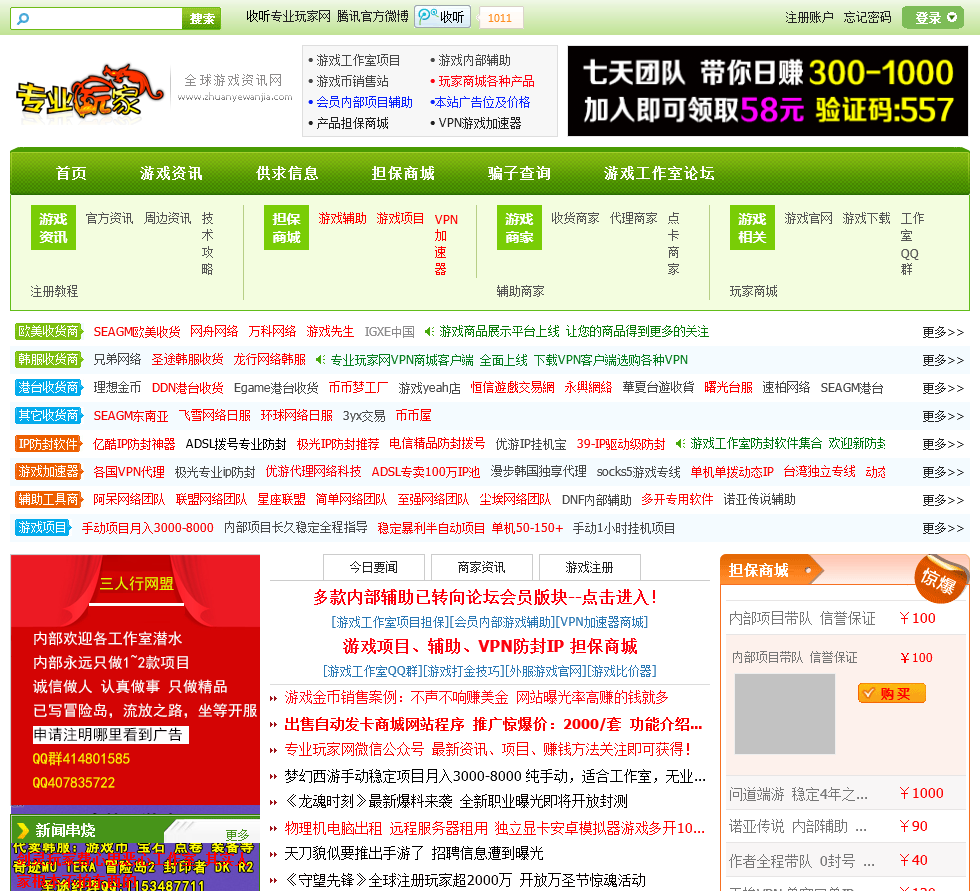Screen dimensions: 980x891
Task: Click the grey product image placeholder
Action: (x=785, y=714)
